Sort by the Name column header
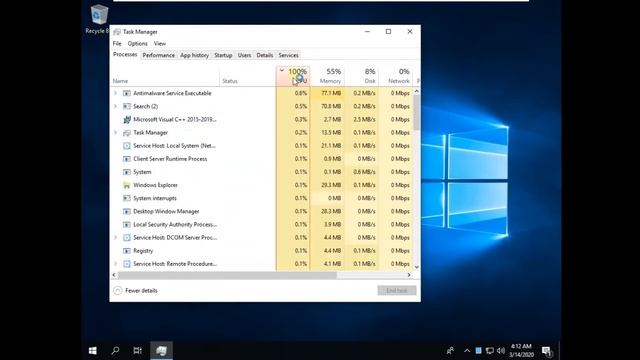 pos(165,76)
